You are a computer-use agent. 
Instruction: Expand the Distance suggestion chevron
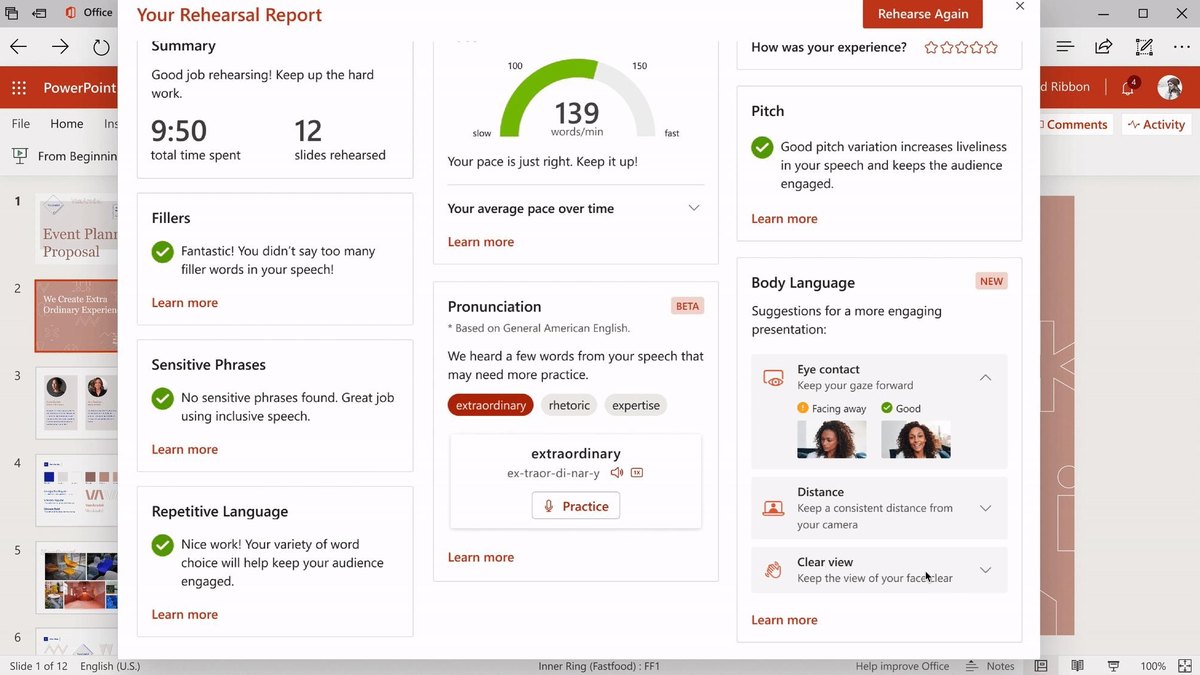985,508
